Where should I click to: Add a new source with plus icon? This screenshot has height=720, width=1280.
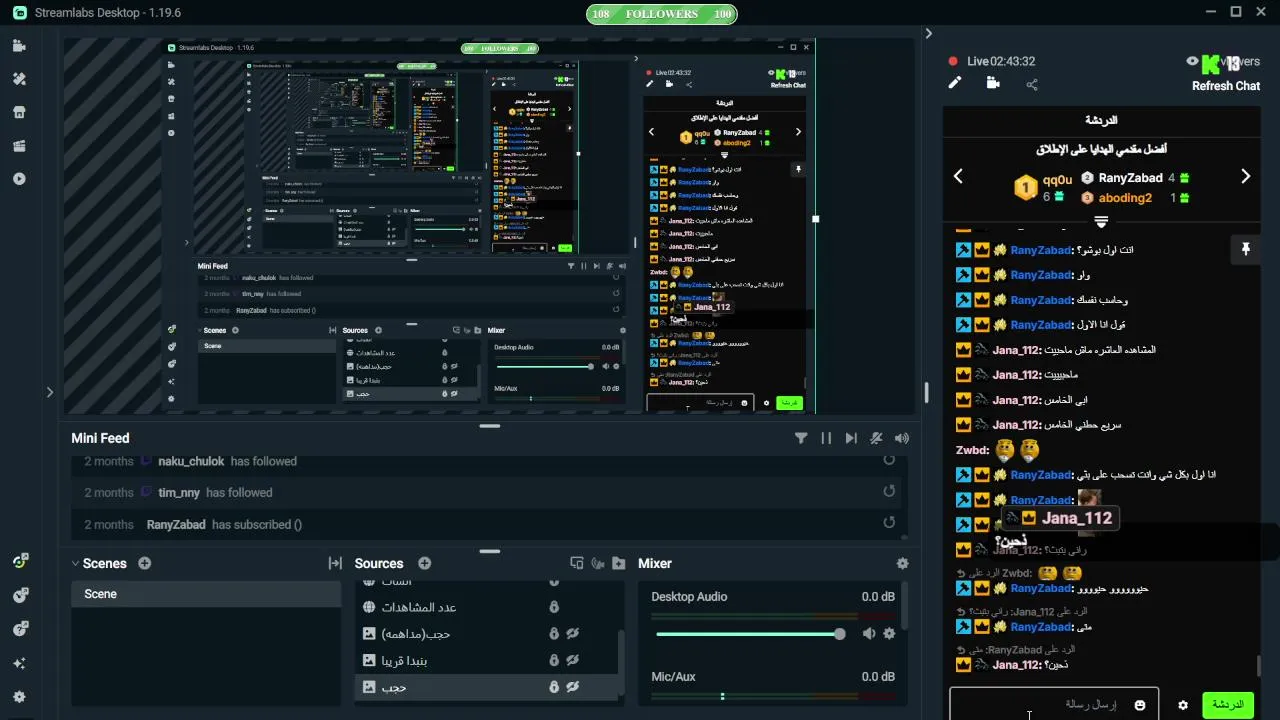click(x=425, y=564)
